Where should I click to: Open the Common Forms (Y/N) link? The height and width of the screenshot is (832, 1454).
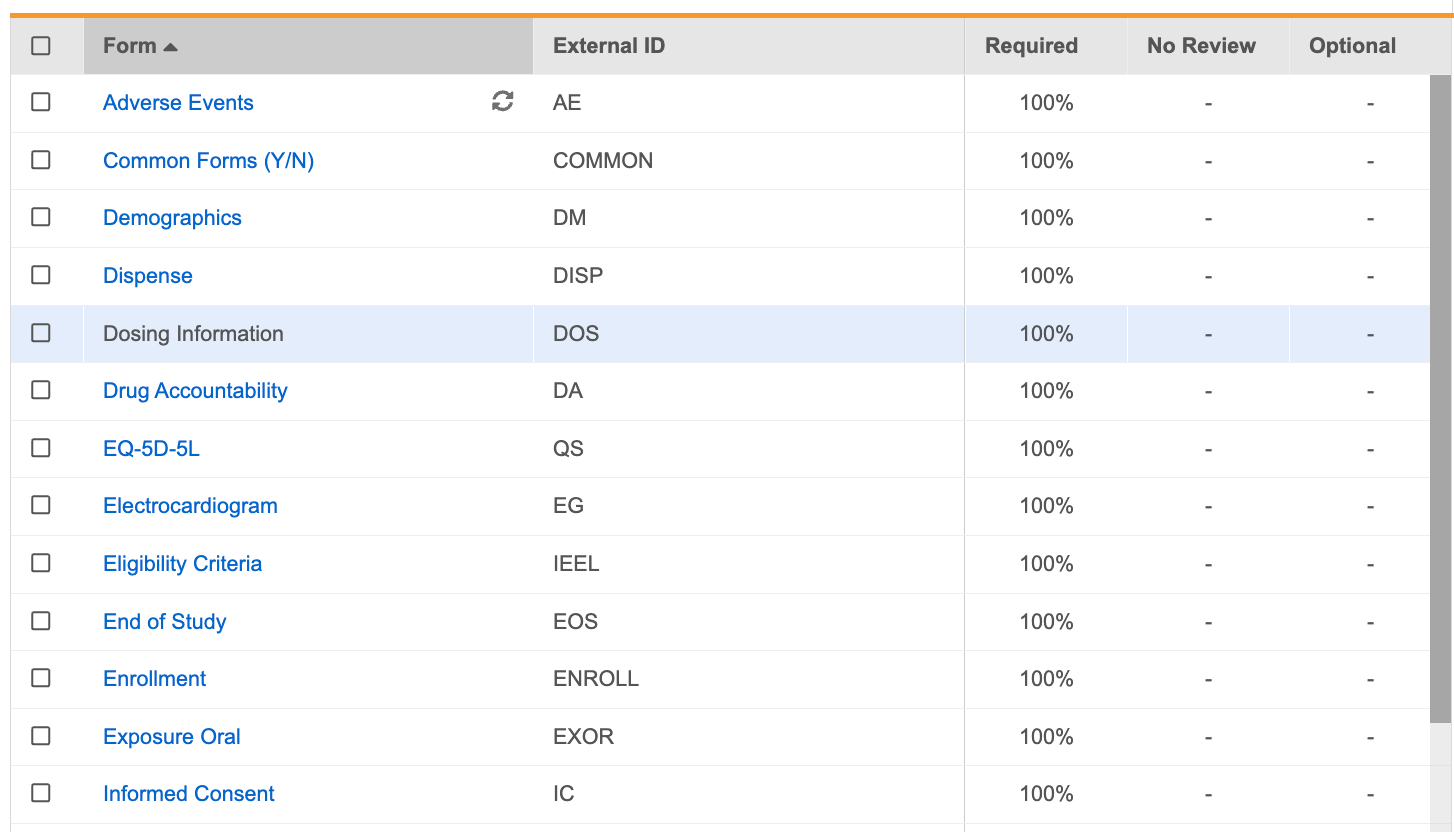click(208, 160)
